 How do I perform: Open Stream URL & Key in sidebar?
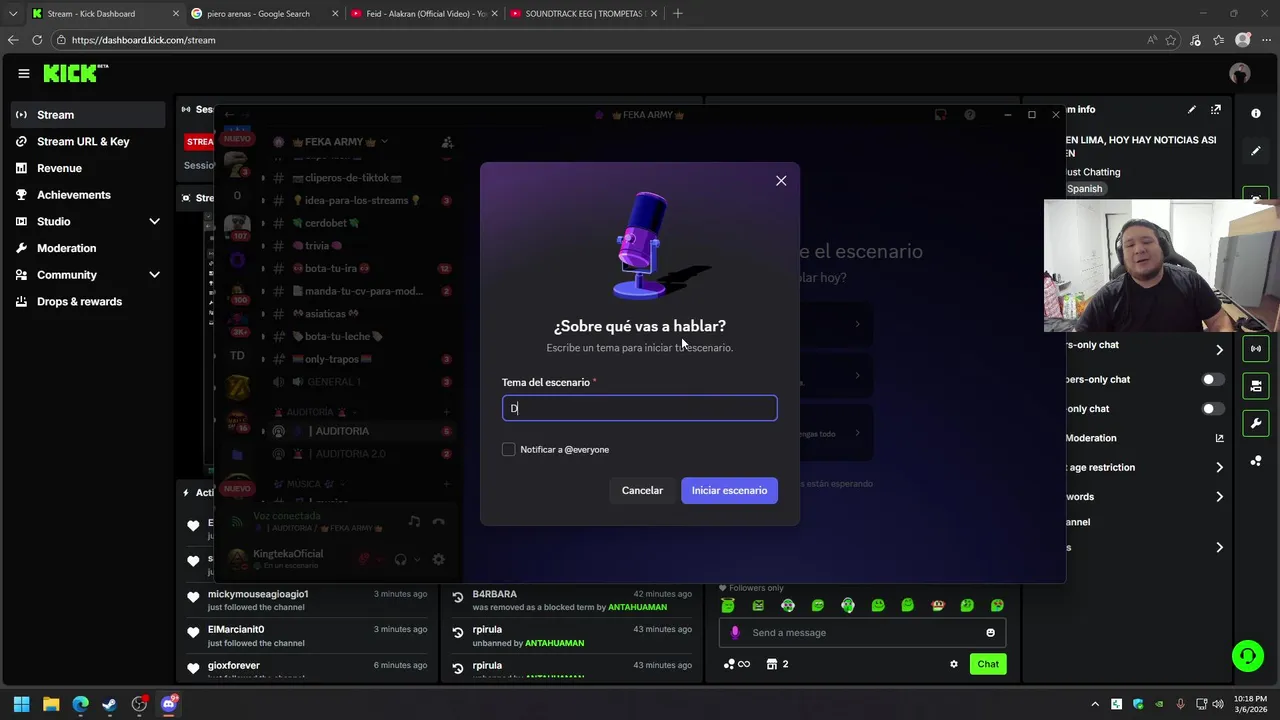coord(89,141)
